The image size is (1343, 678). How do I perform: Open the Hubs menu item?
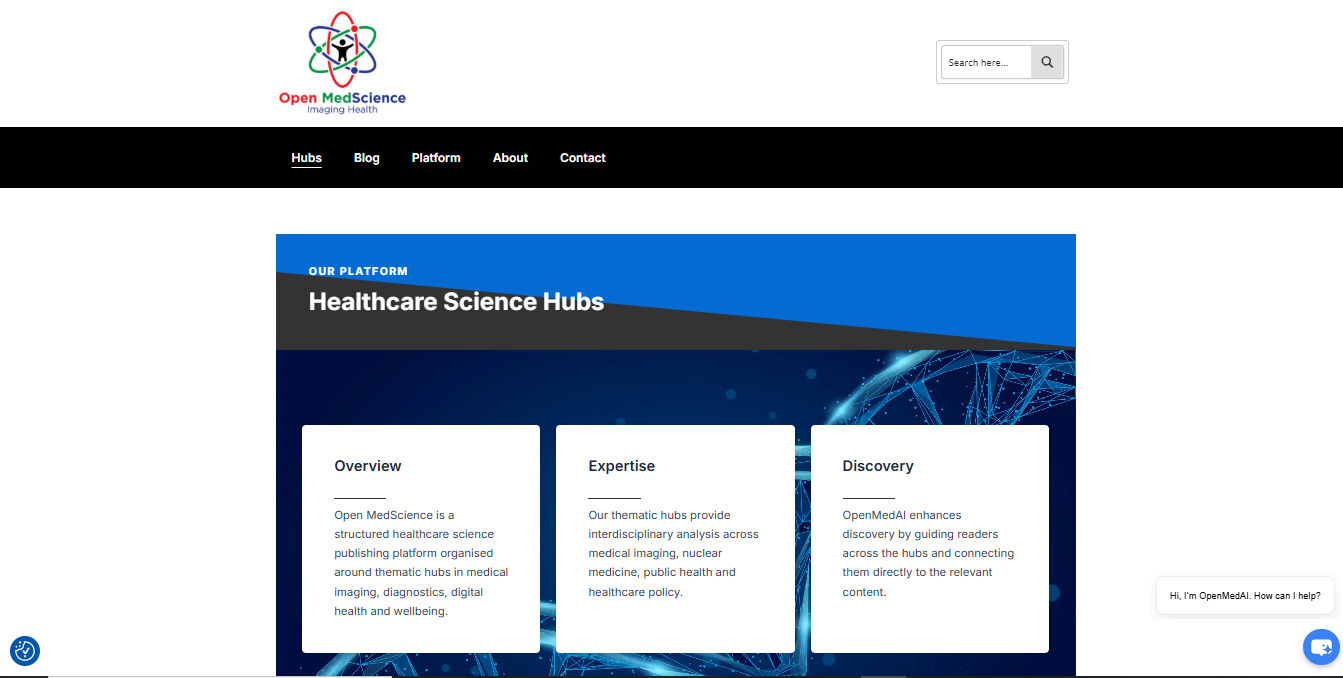coord(307,158)
